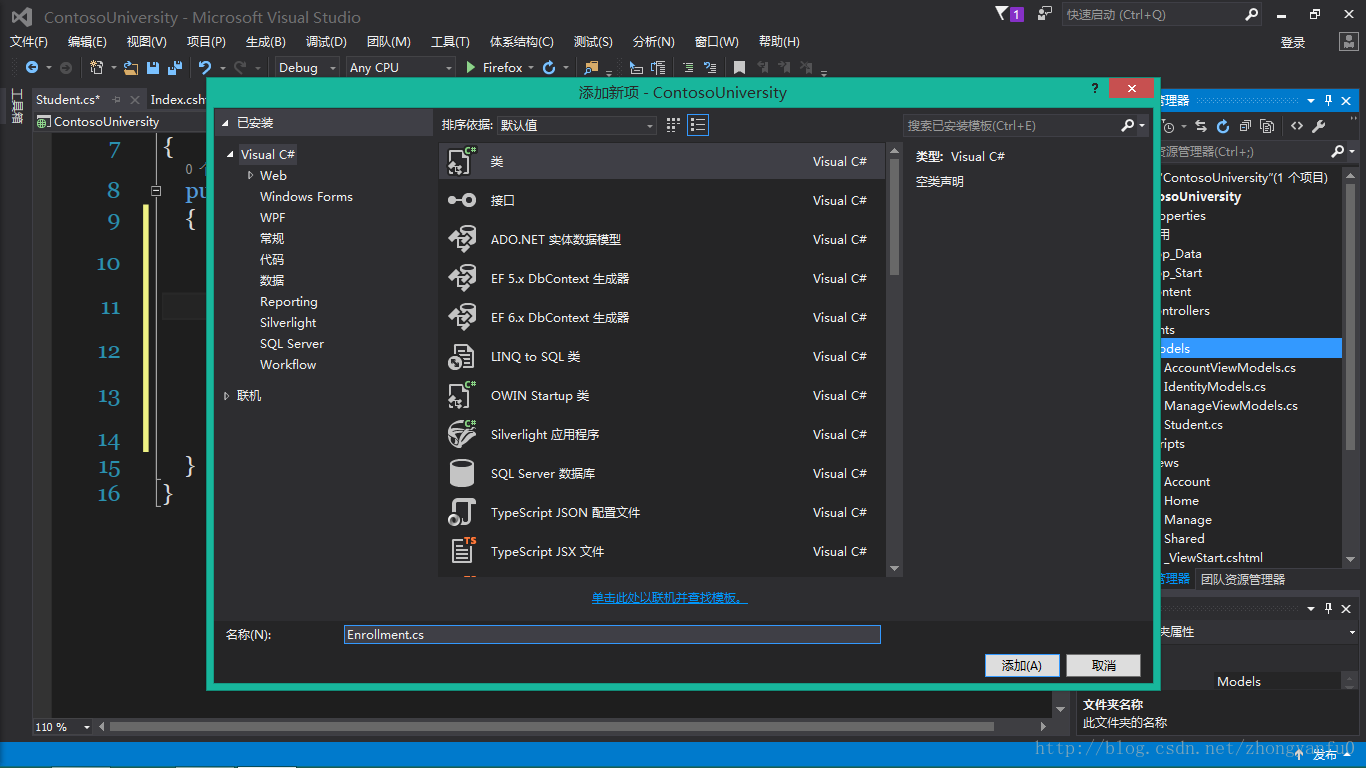Switch the template list to details list view
The width and height of the screenshot is (1366, 768).
pos(698,125)
